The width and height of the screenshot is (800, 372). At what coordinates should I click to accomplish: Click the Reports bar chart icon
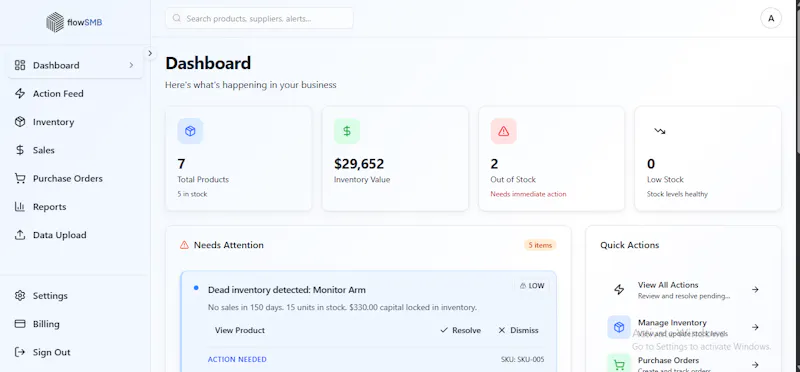pos(20,207)
